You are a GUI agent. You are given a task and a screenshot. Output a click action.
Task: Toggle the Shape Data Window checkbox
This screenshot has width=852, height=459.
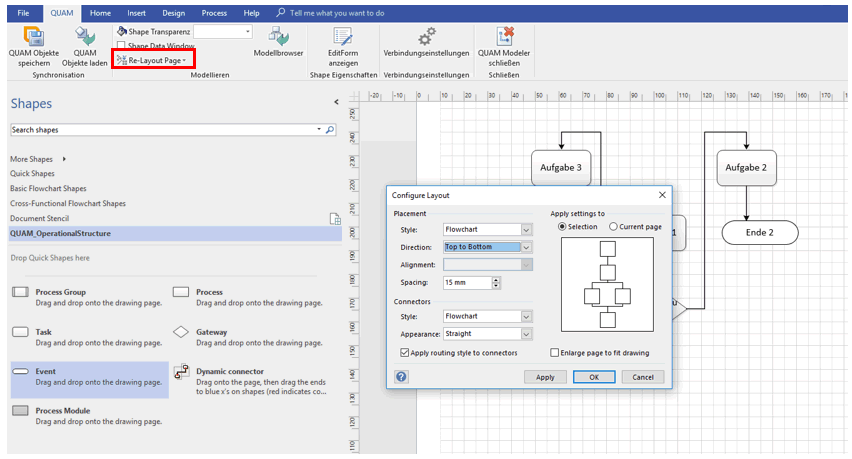click(x=121, y=46)
